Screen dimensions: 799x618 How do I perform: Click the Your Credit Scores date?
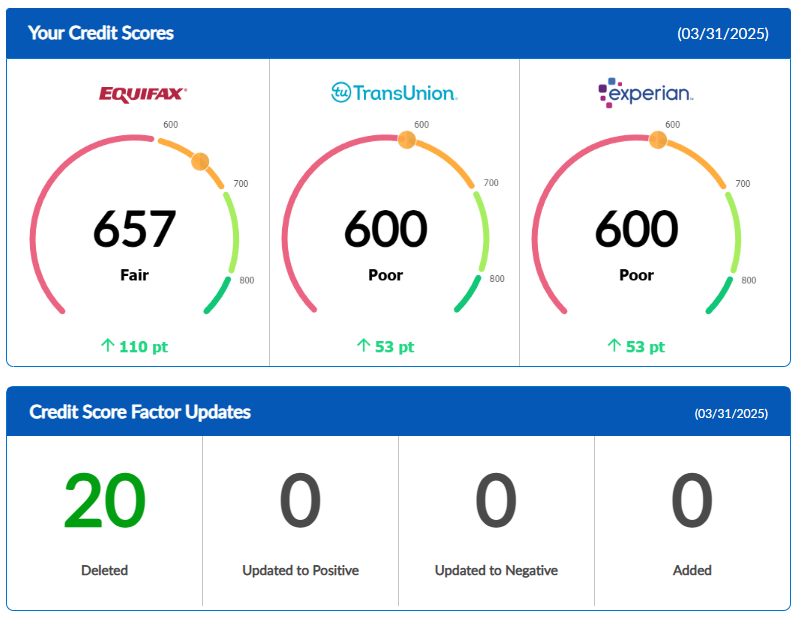coord(723,34)
